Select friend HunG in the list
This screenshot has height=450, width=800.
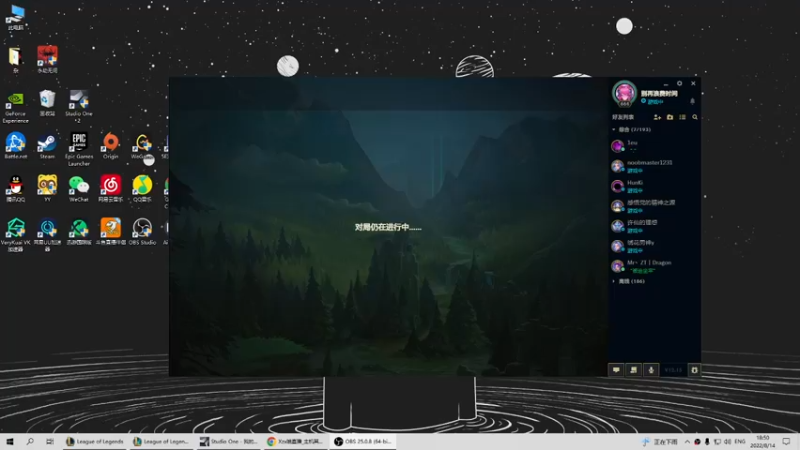point(655,186)
